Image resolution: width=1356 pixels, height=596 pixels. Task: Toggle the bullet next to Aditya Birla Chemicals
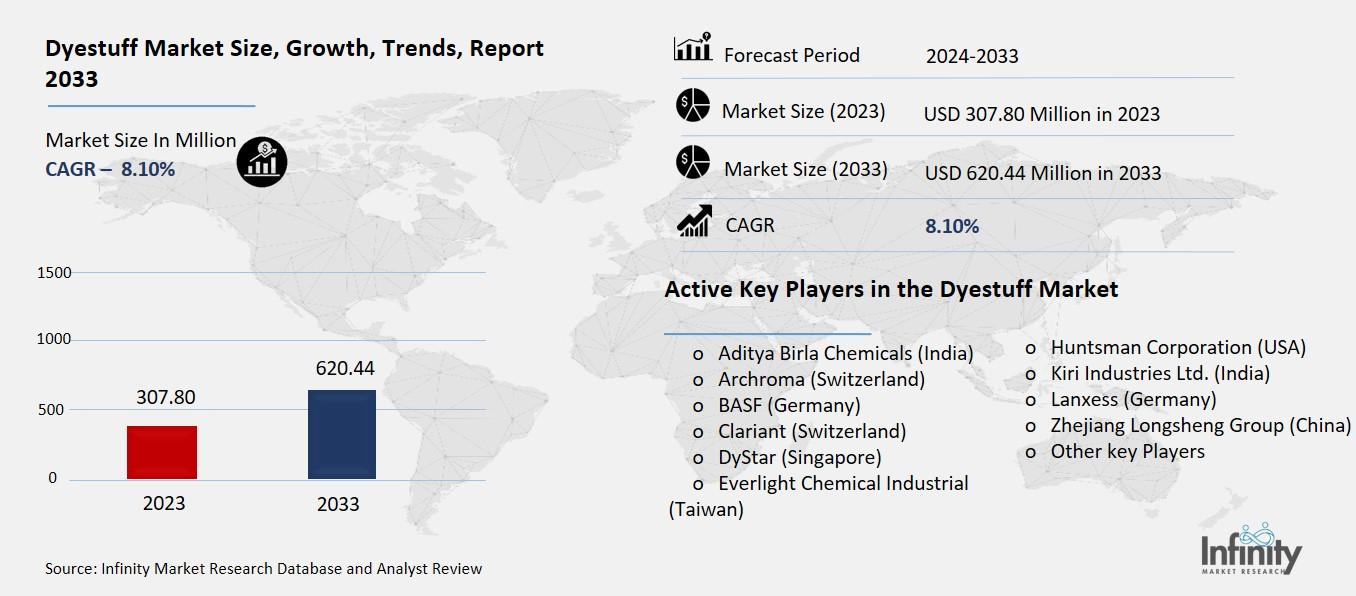tap(697, 353)
